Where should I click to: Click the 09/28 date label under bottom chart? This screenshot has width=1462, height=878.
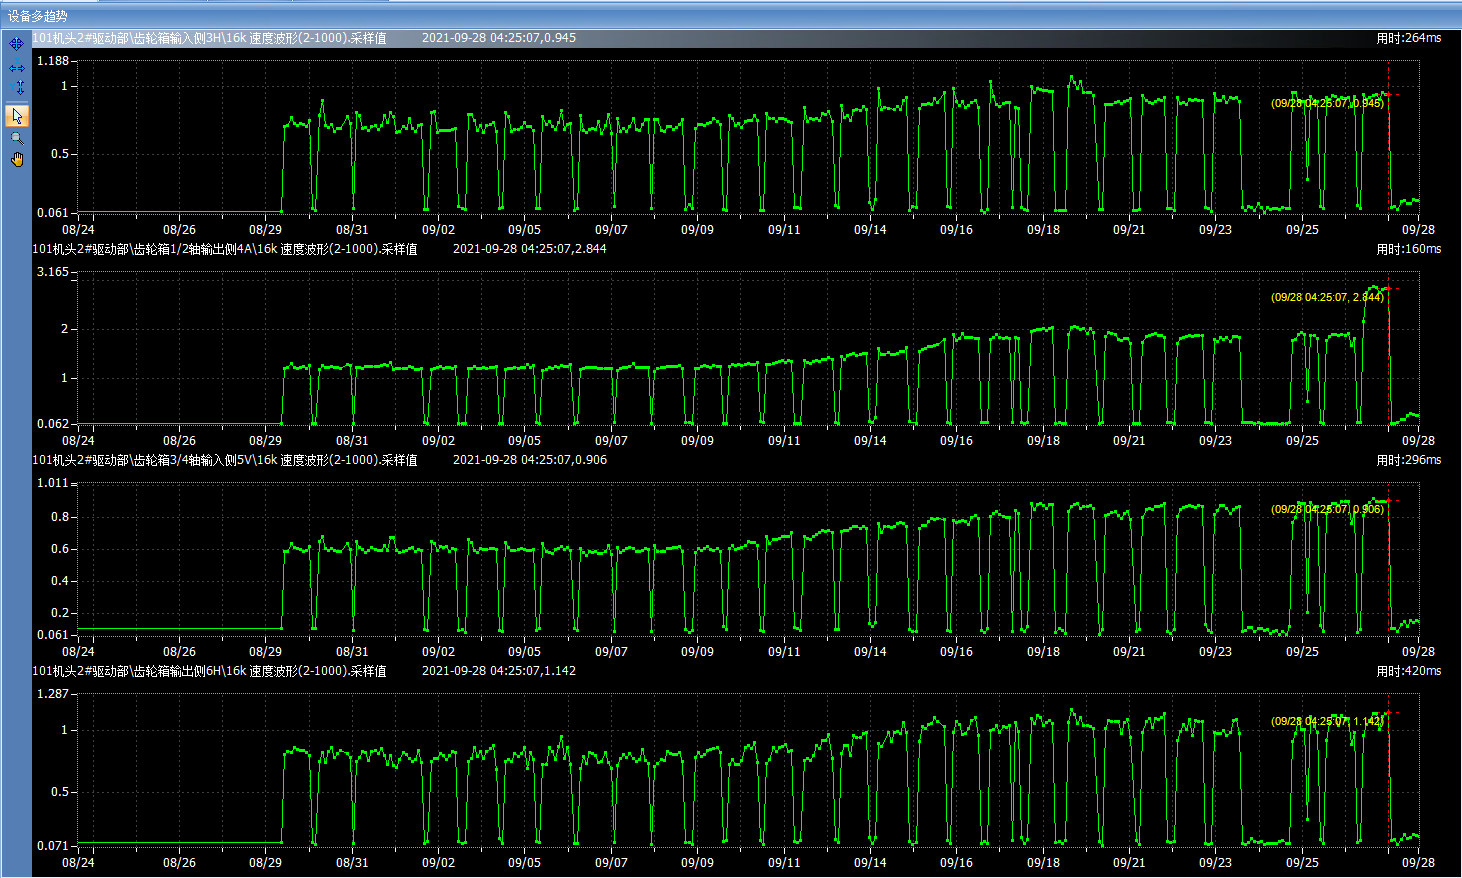[x=1417, y=862]
